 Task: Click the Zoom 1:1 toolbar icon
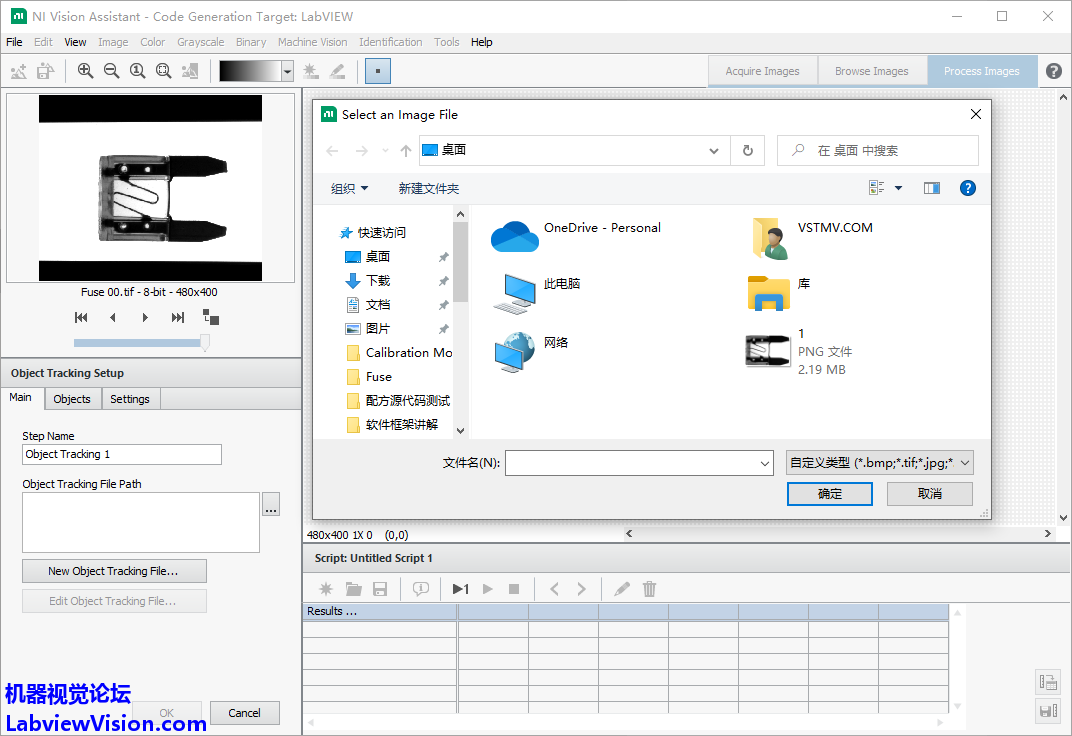(137, 71)
